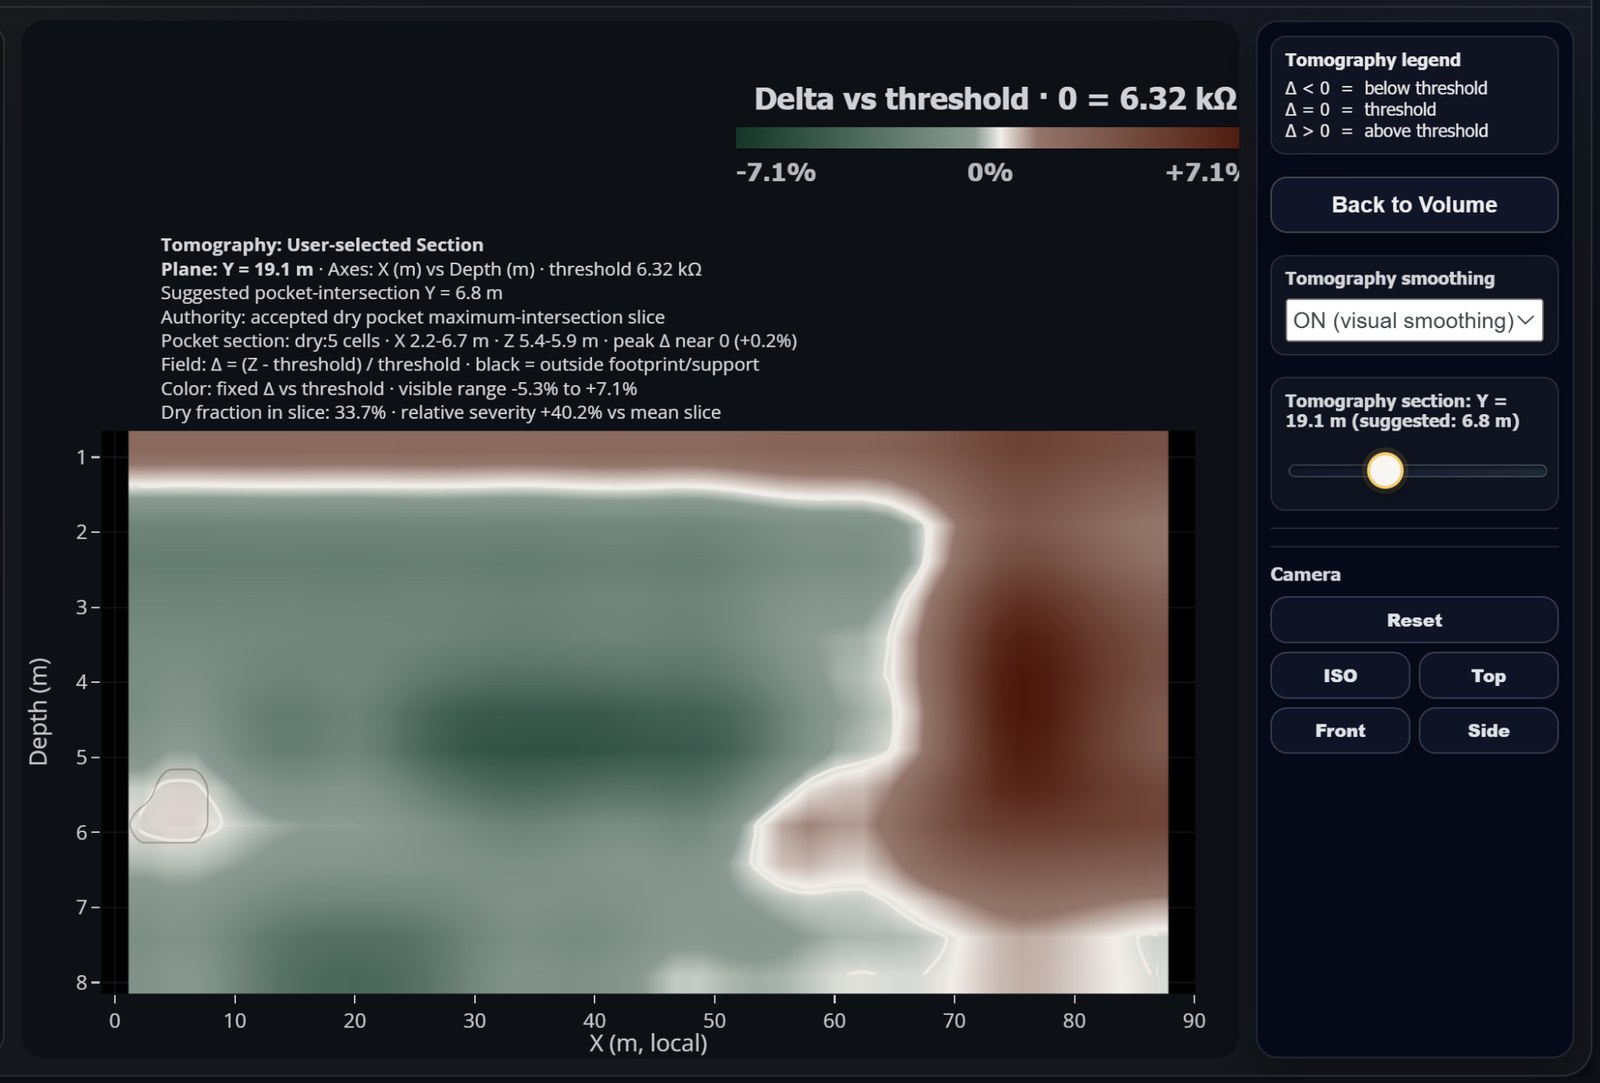The image size is (1600, 1083).
Task: Switch camera to Side view
Action: coord(1488,731)
